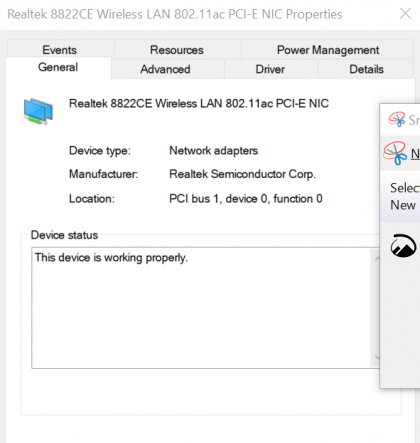Close the Realtek Properties dialog
Viewport: 420px width, 443px height.
[x=405, y=14]
